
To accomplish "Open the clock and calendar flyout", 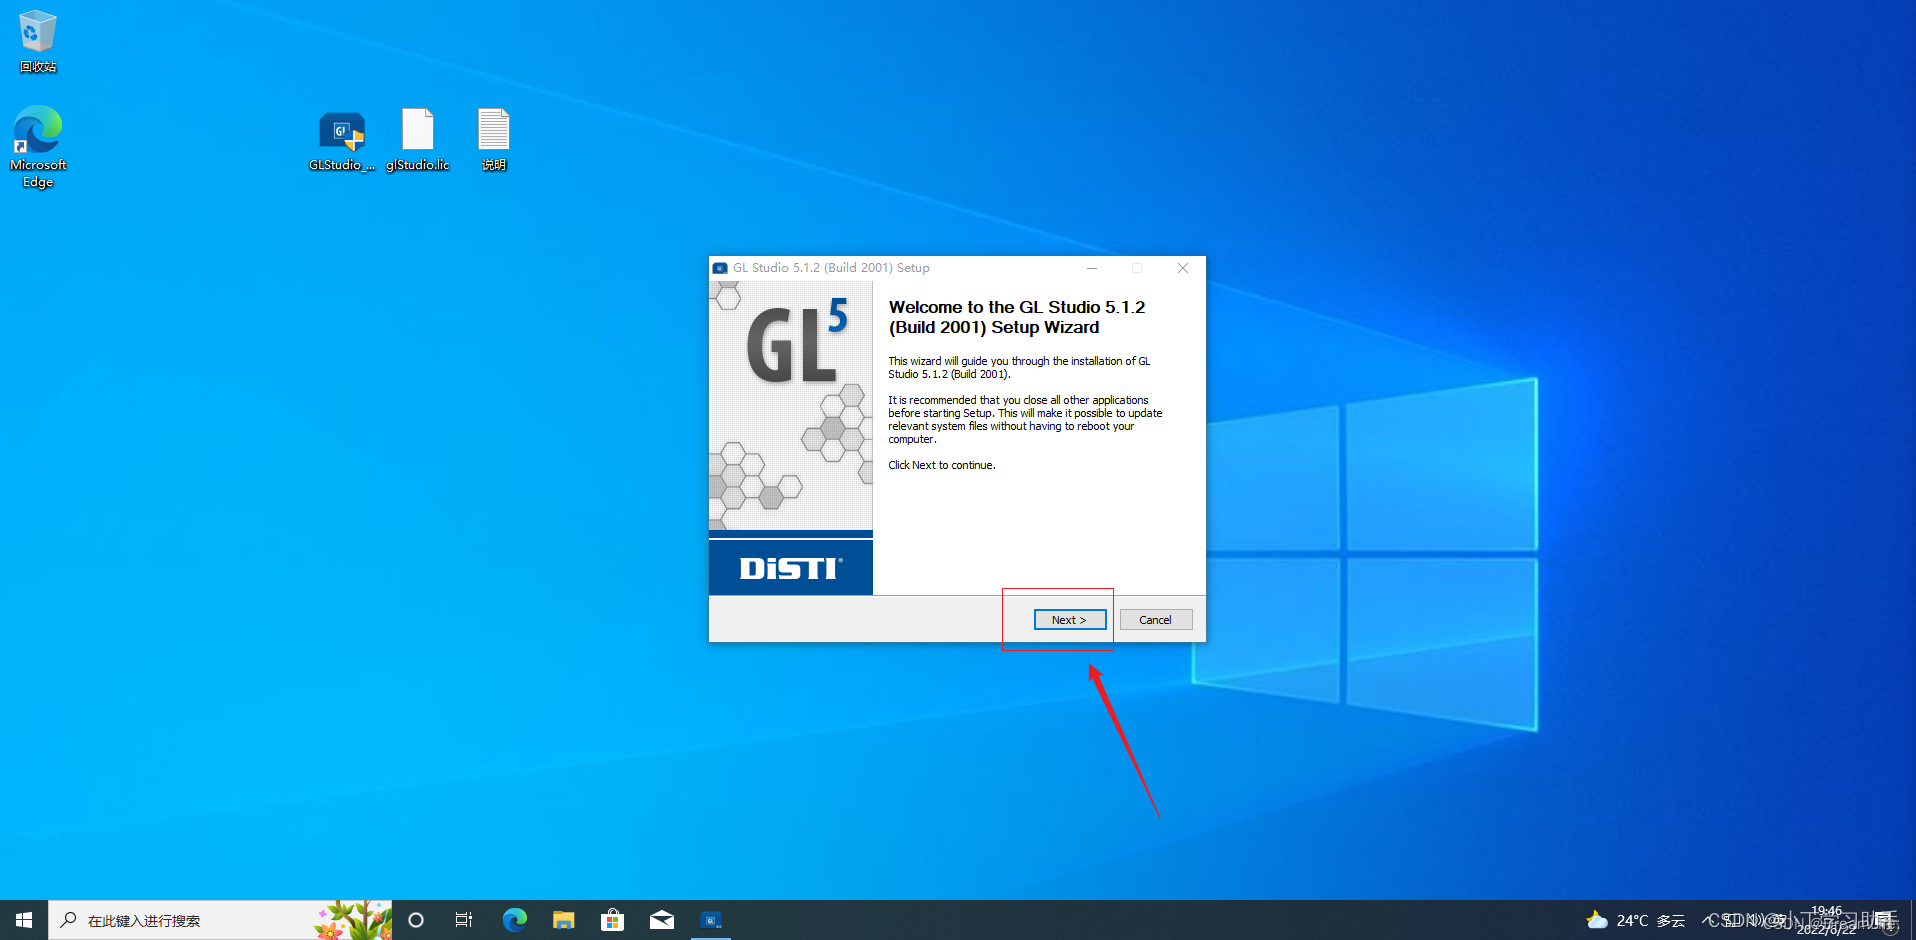I will (1827, 920).
